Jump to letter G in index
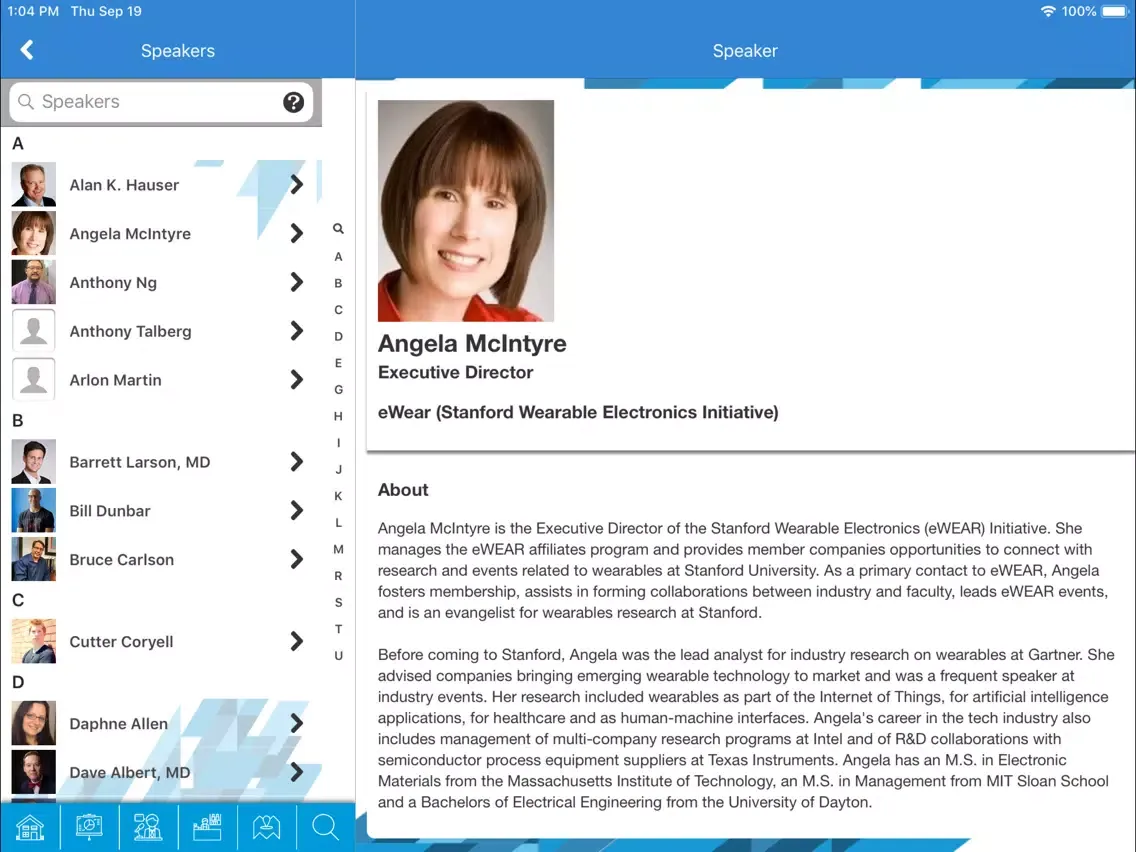The image size is (1136, 852). 338,390
